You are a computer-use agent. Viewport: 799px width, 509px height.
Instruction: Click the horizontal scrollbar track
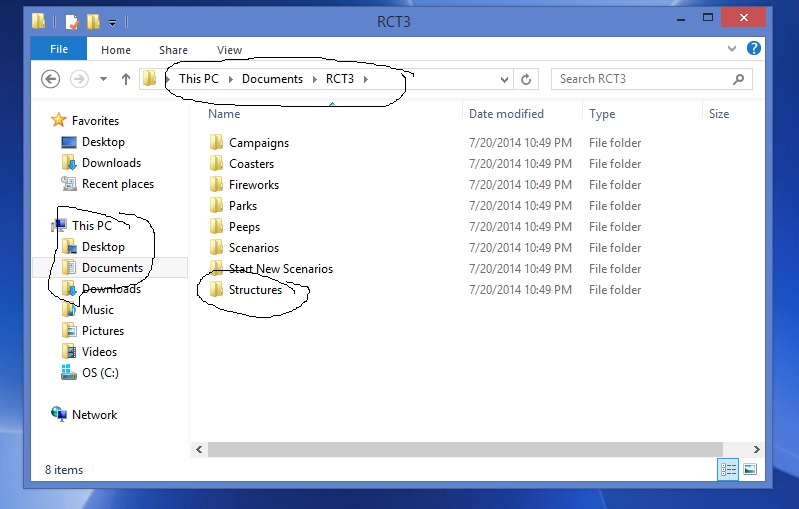(x=480, y=449)
